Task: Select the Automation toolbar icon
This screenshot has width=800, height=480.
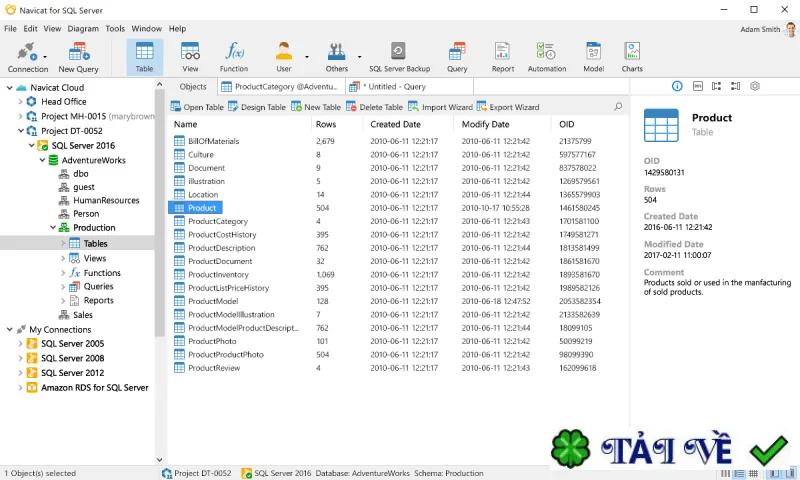Action: 546,57
